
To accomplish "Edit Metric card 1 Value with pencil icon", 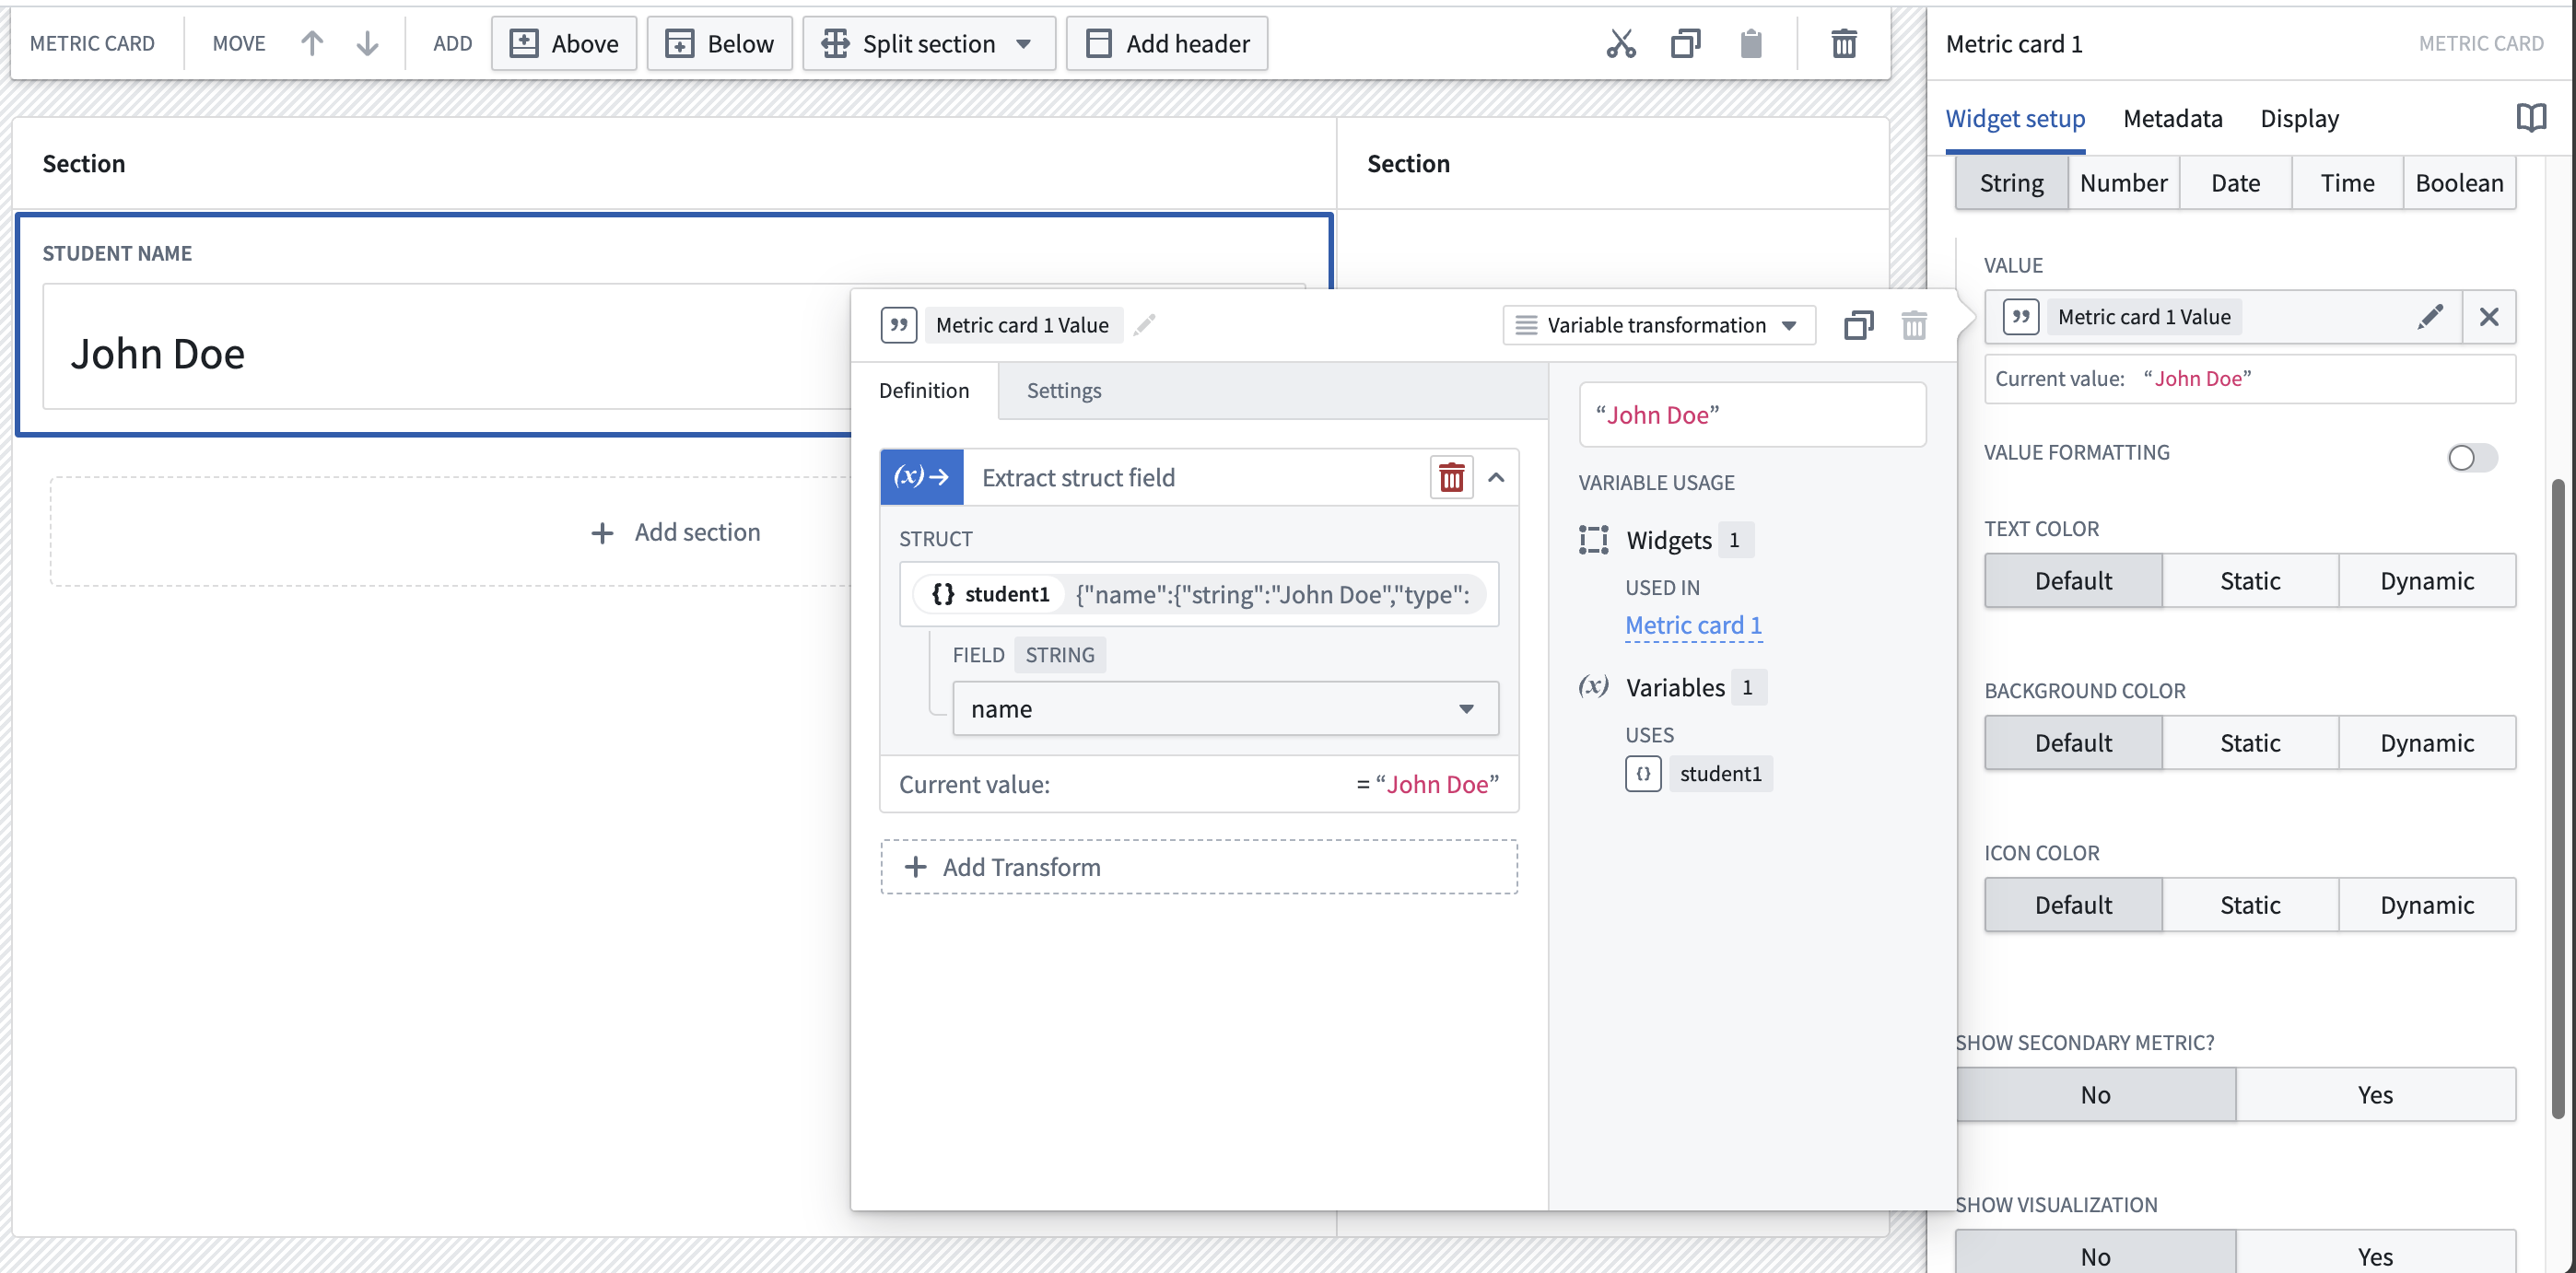I will point(2430,317).
